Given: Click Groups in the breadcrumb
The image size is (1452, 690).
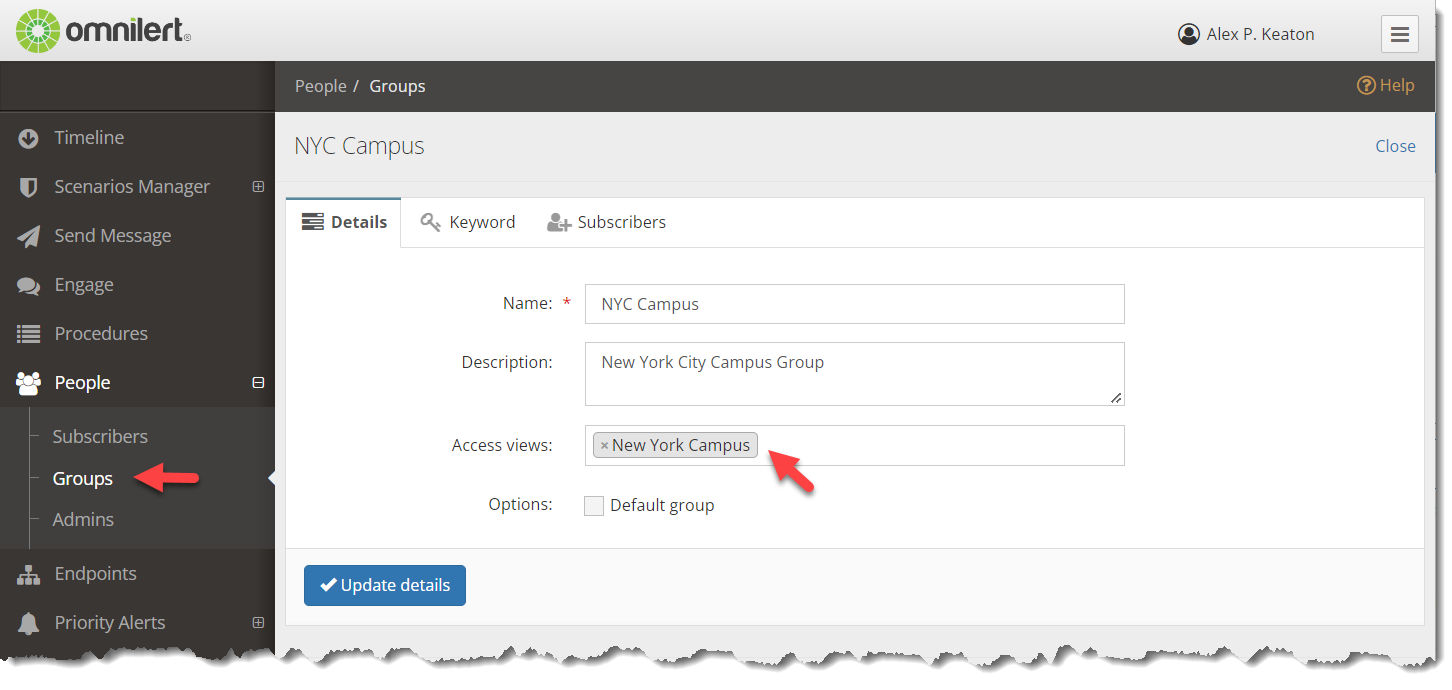Looking at the screenshot, I should (x=397, y=86).
